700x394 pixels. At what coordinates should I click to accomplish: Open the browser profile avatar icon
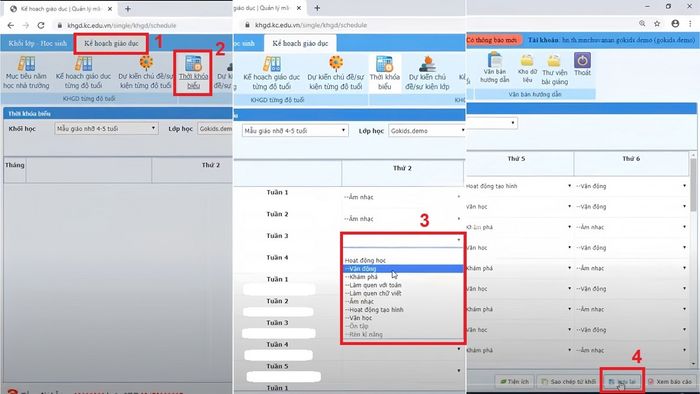tap(675, 23)
